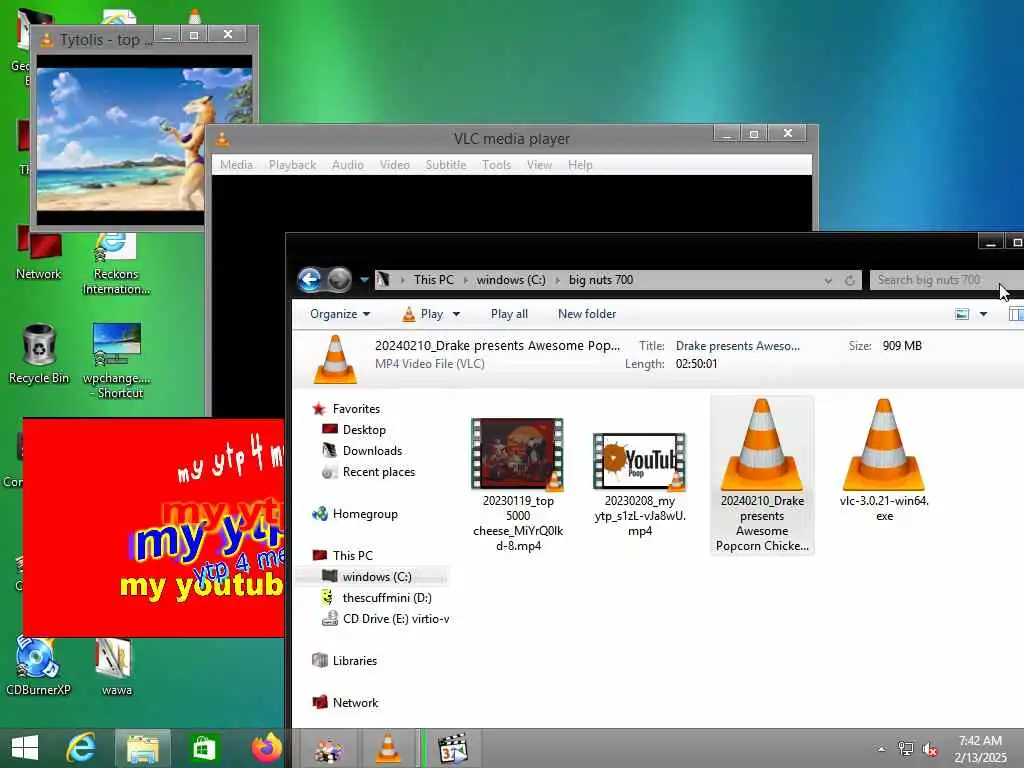Click 'big nuts 700' in the address bar
Viewport: 1024px width, 768px height.
tap(601, 280)
